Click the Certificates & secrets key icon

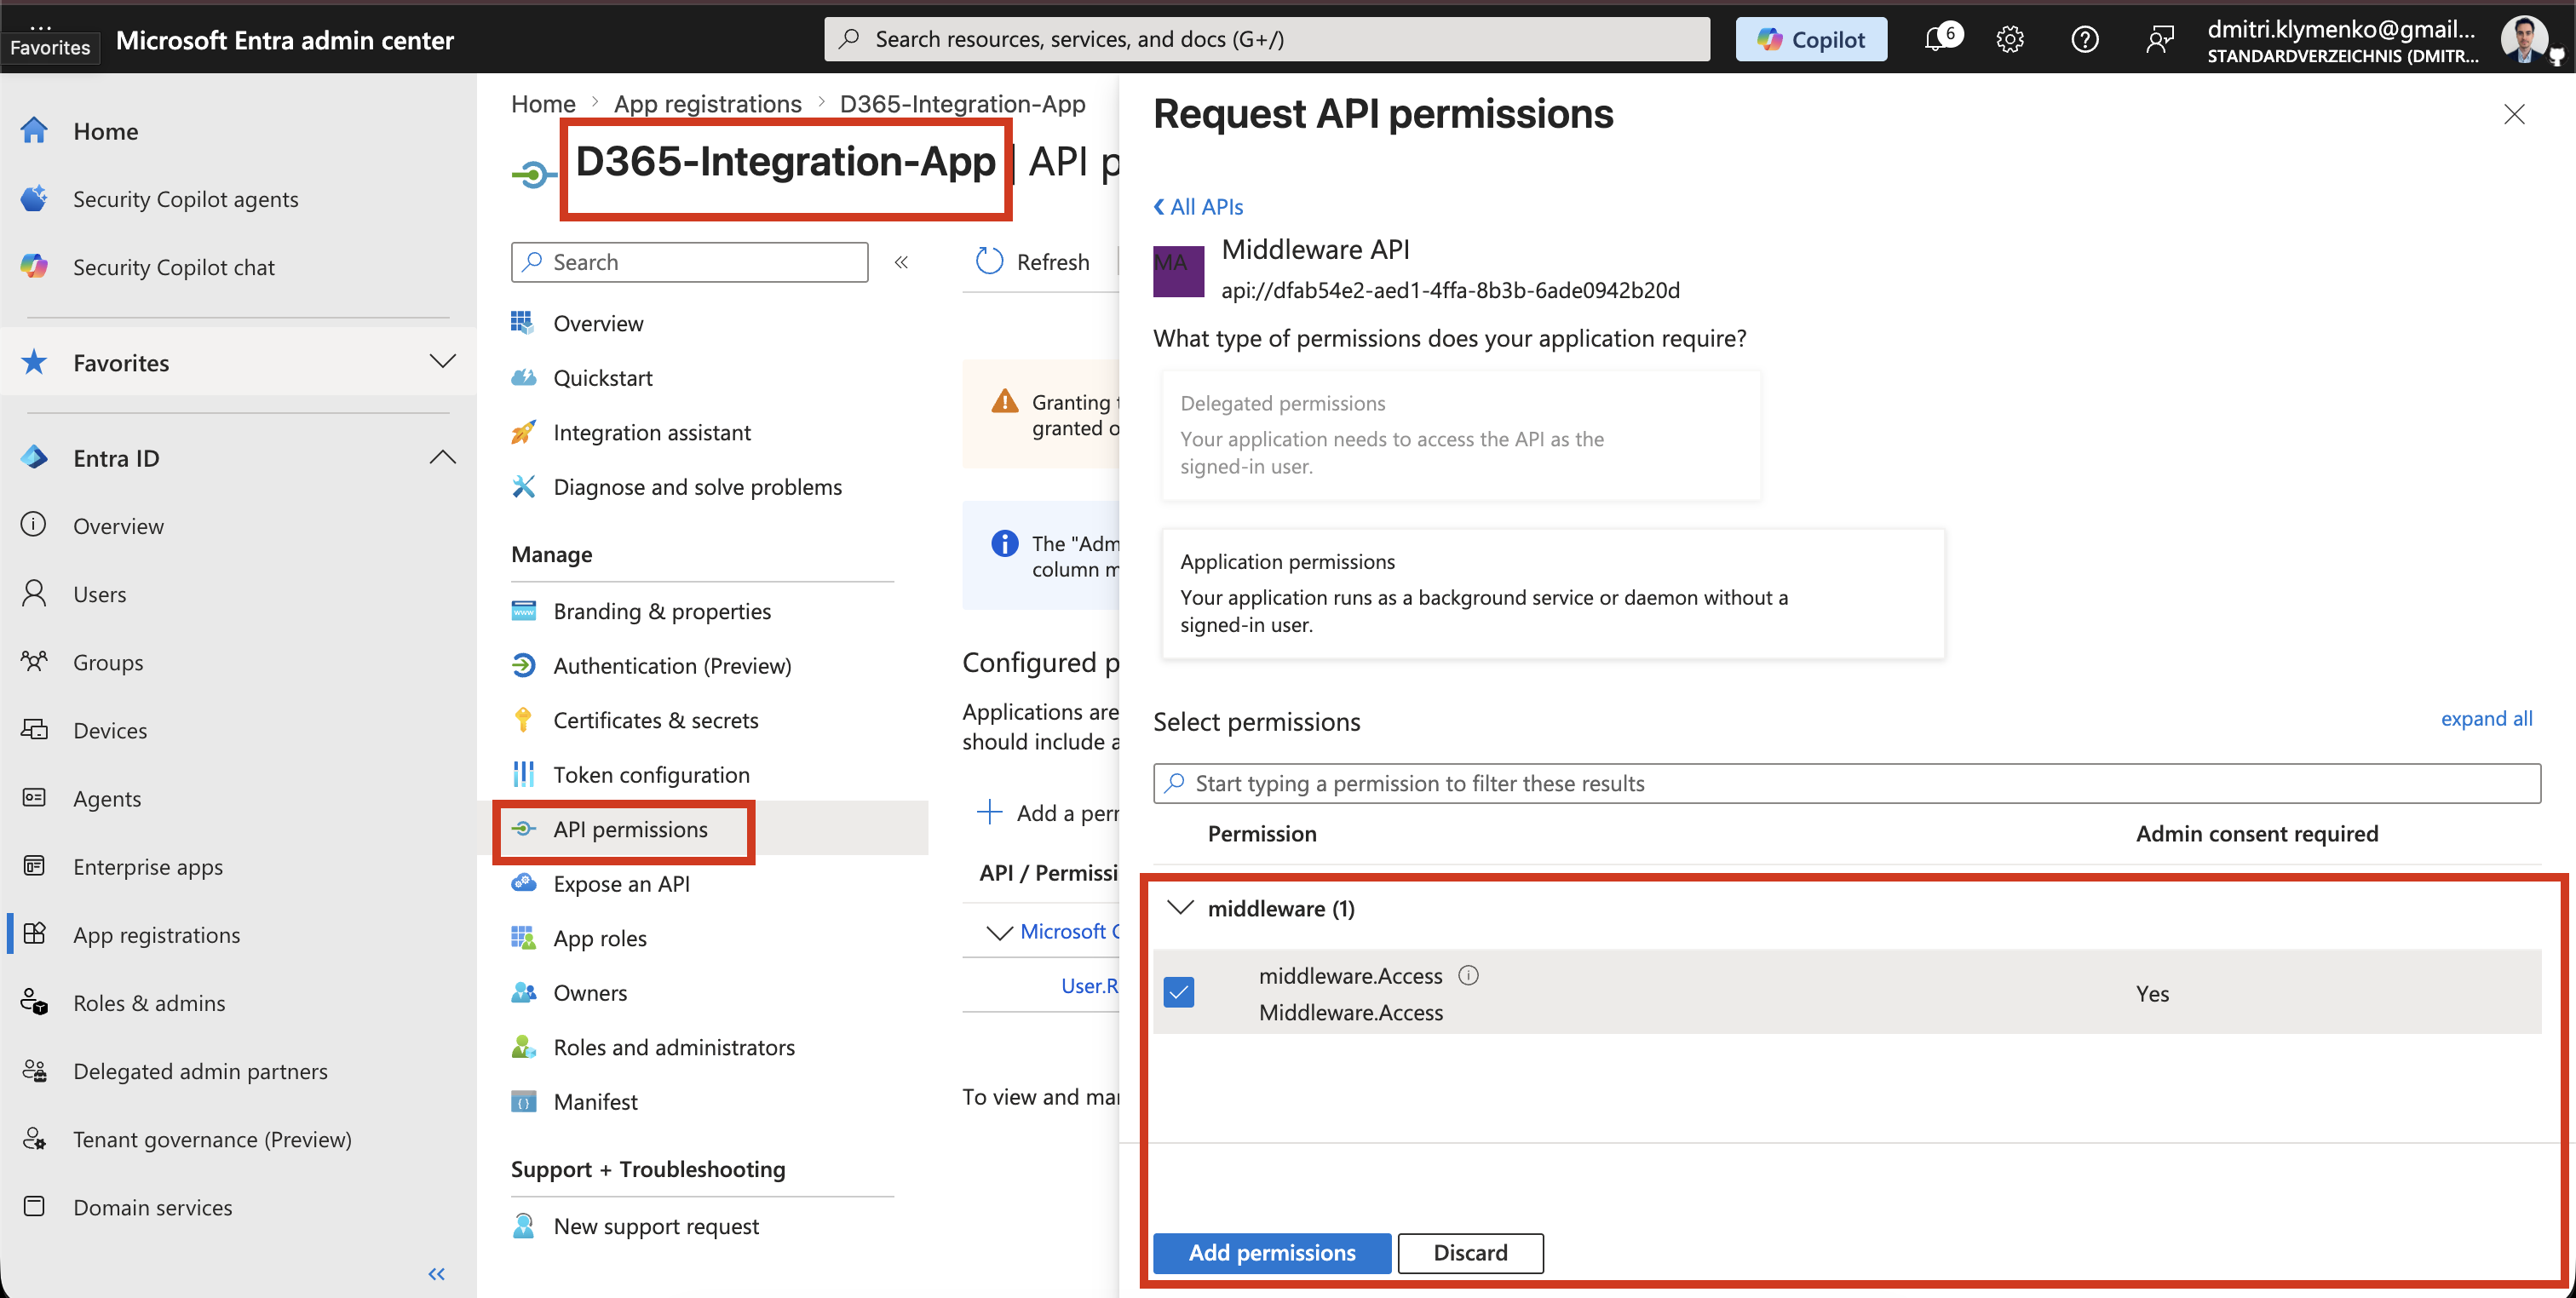[x=523, y=720]
